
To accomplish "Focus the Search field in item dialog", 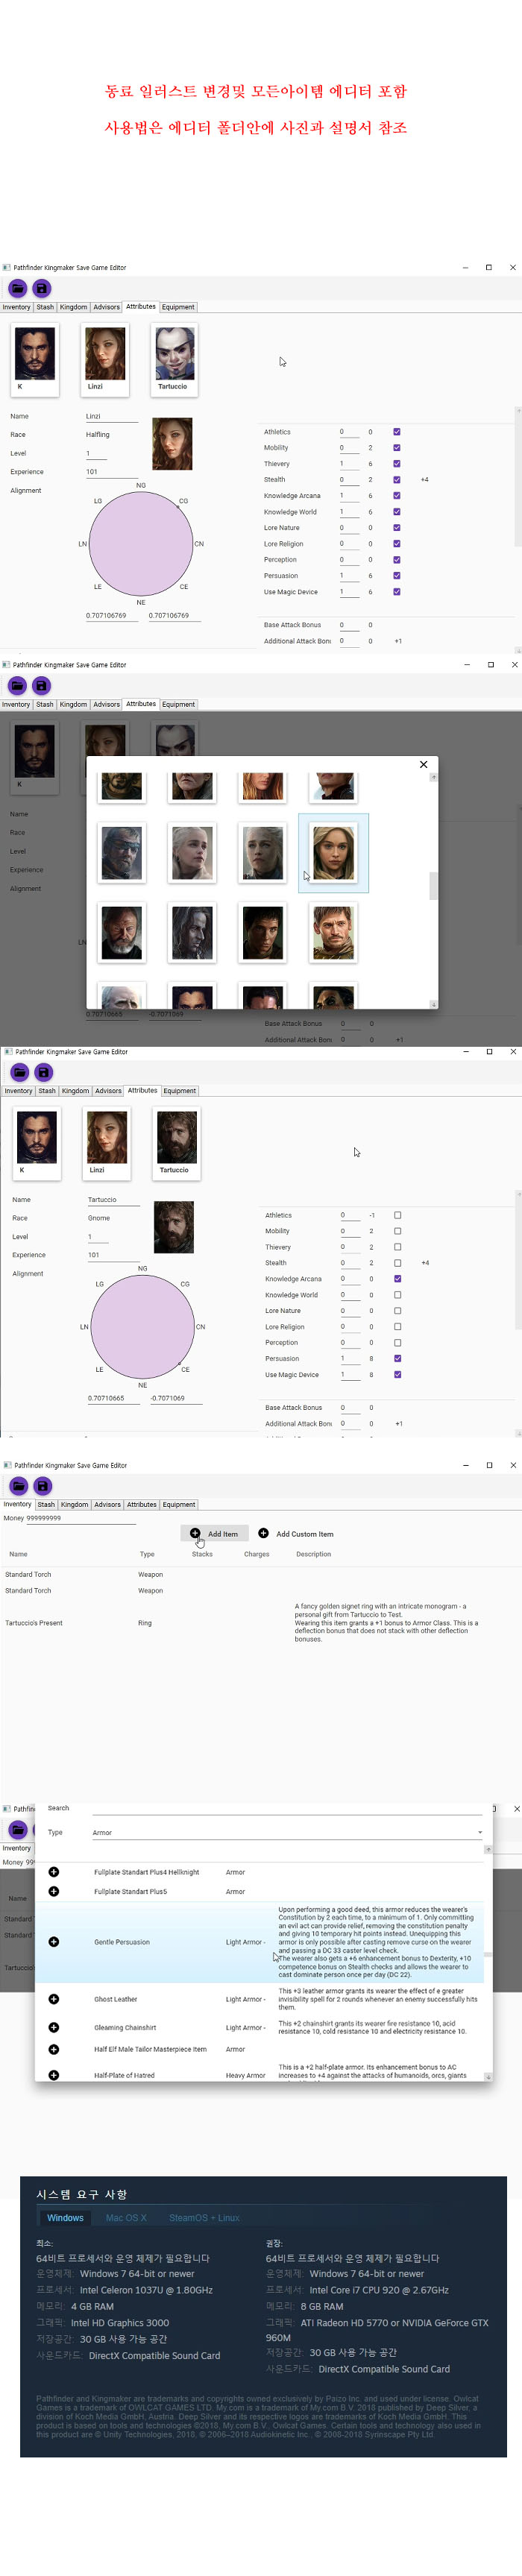I will [287, 1808].
